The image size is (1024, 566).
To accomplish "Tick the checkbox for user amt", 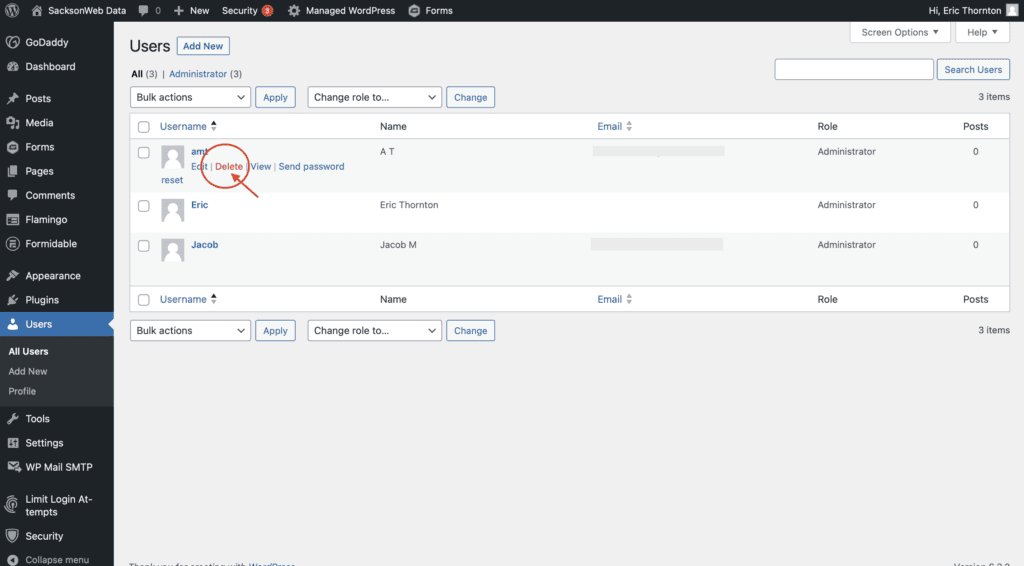I will (x=144, y=152).
